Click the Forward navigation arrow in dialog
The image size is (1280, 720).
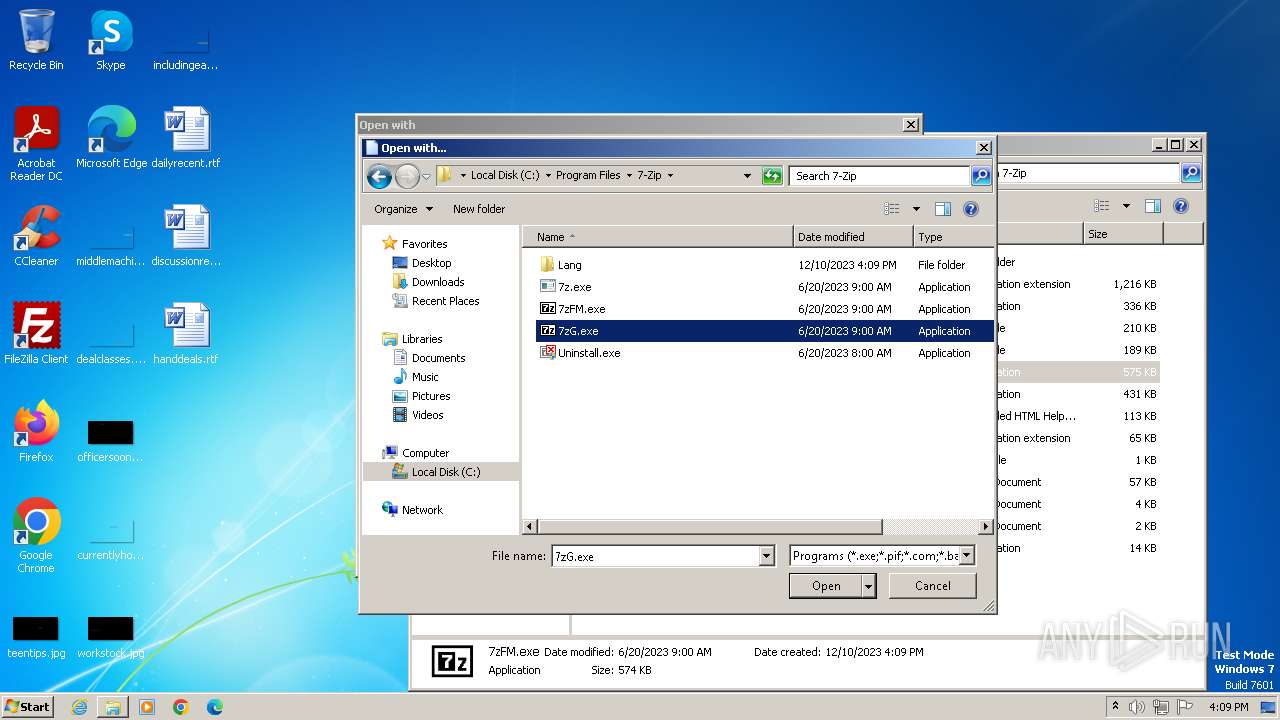click(x=407, y=177)
